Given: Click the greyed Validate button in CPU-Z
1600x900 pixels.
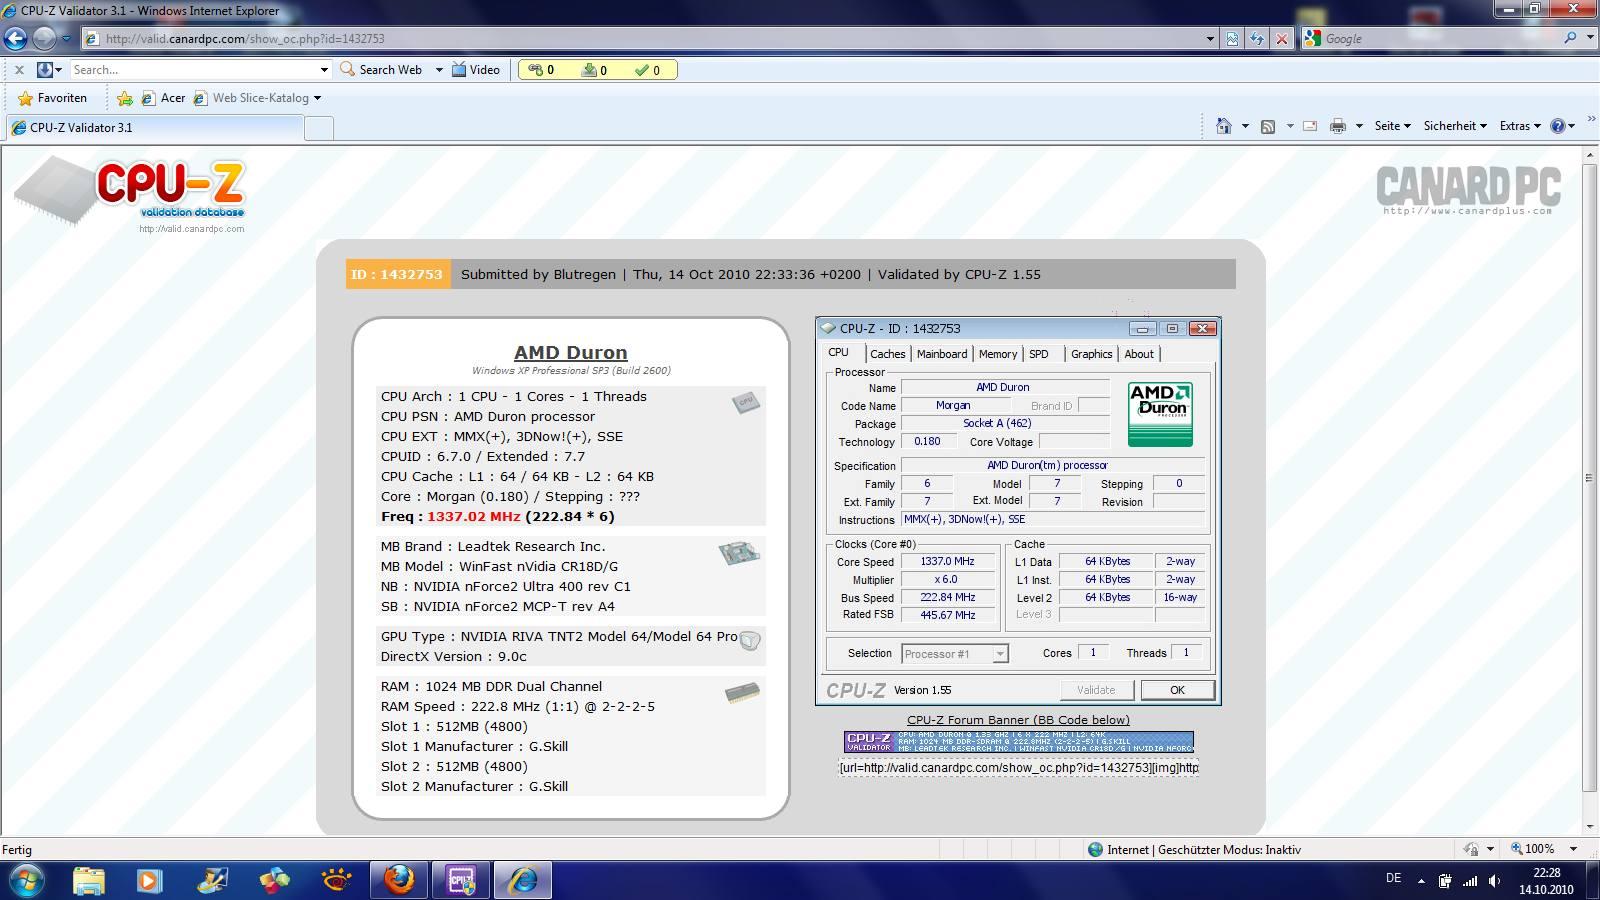Looking at the screenshot, I should click(x=1096, y=690).
